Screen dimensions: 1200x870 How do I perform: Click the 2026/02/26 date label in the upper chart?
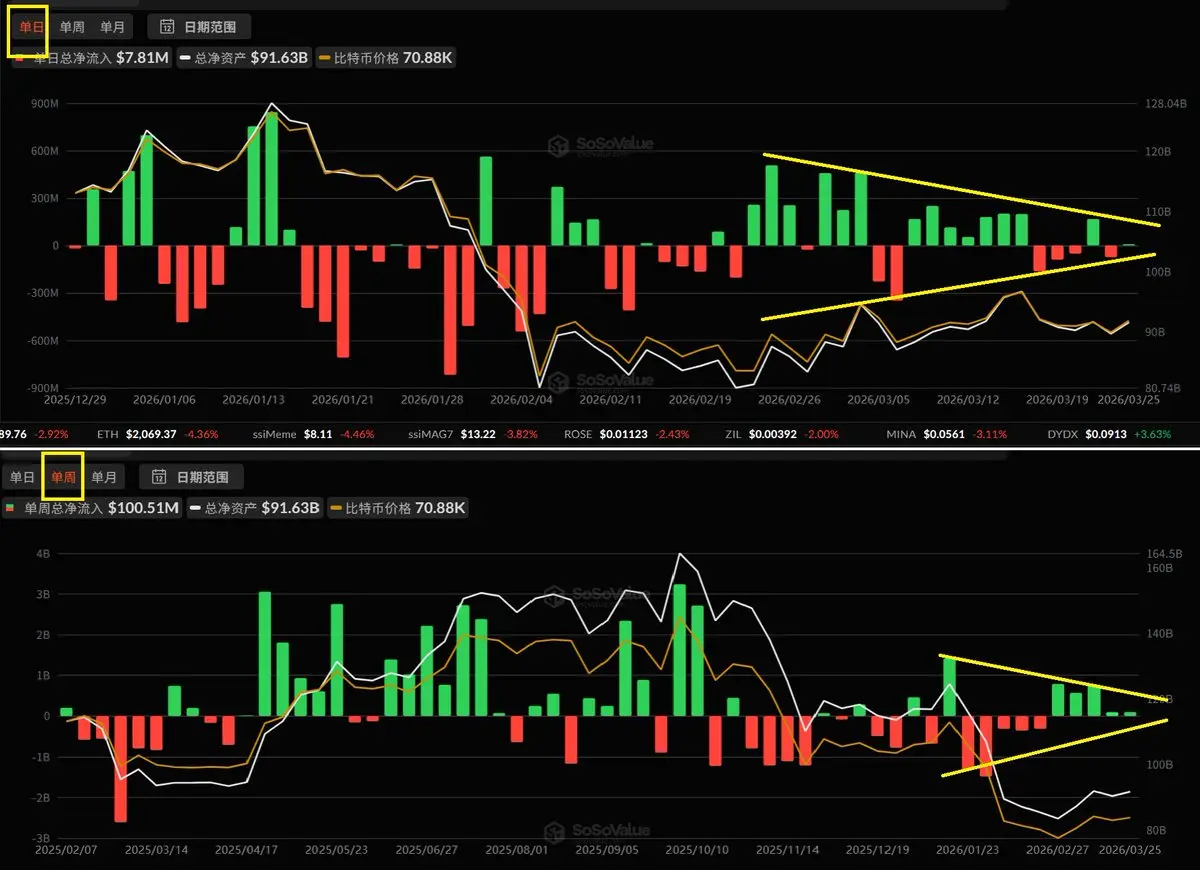coord(789,399)
